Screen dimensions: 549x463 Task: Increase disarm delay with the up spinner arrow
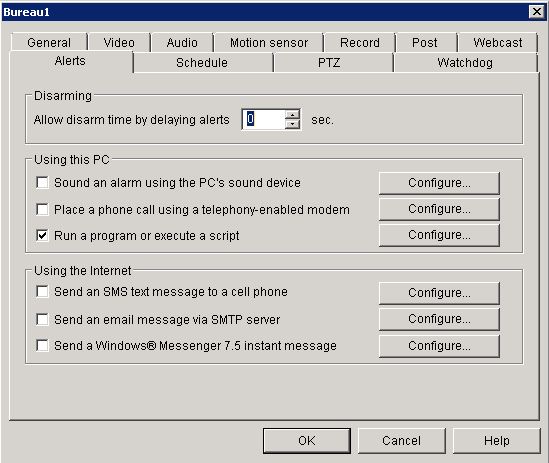coord(292,115)
